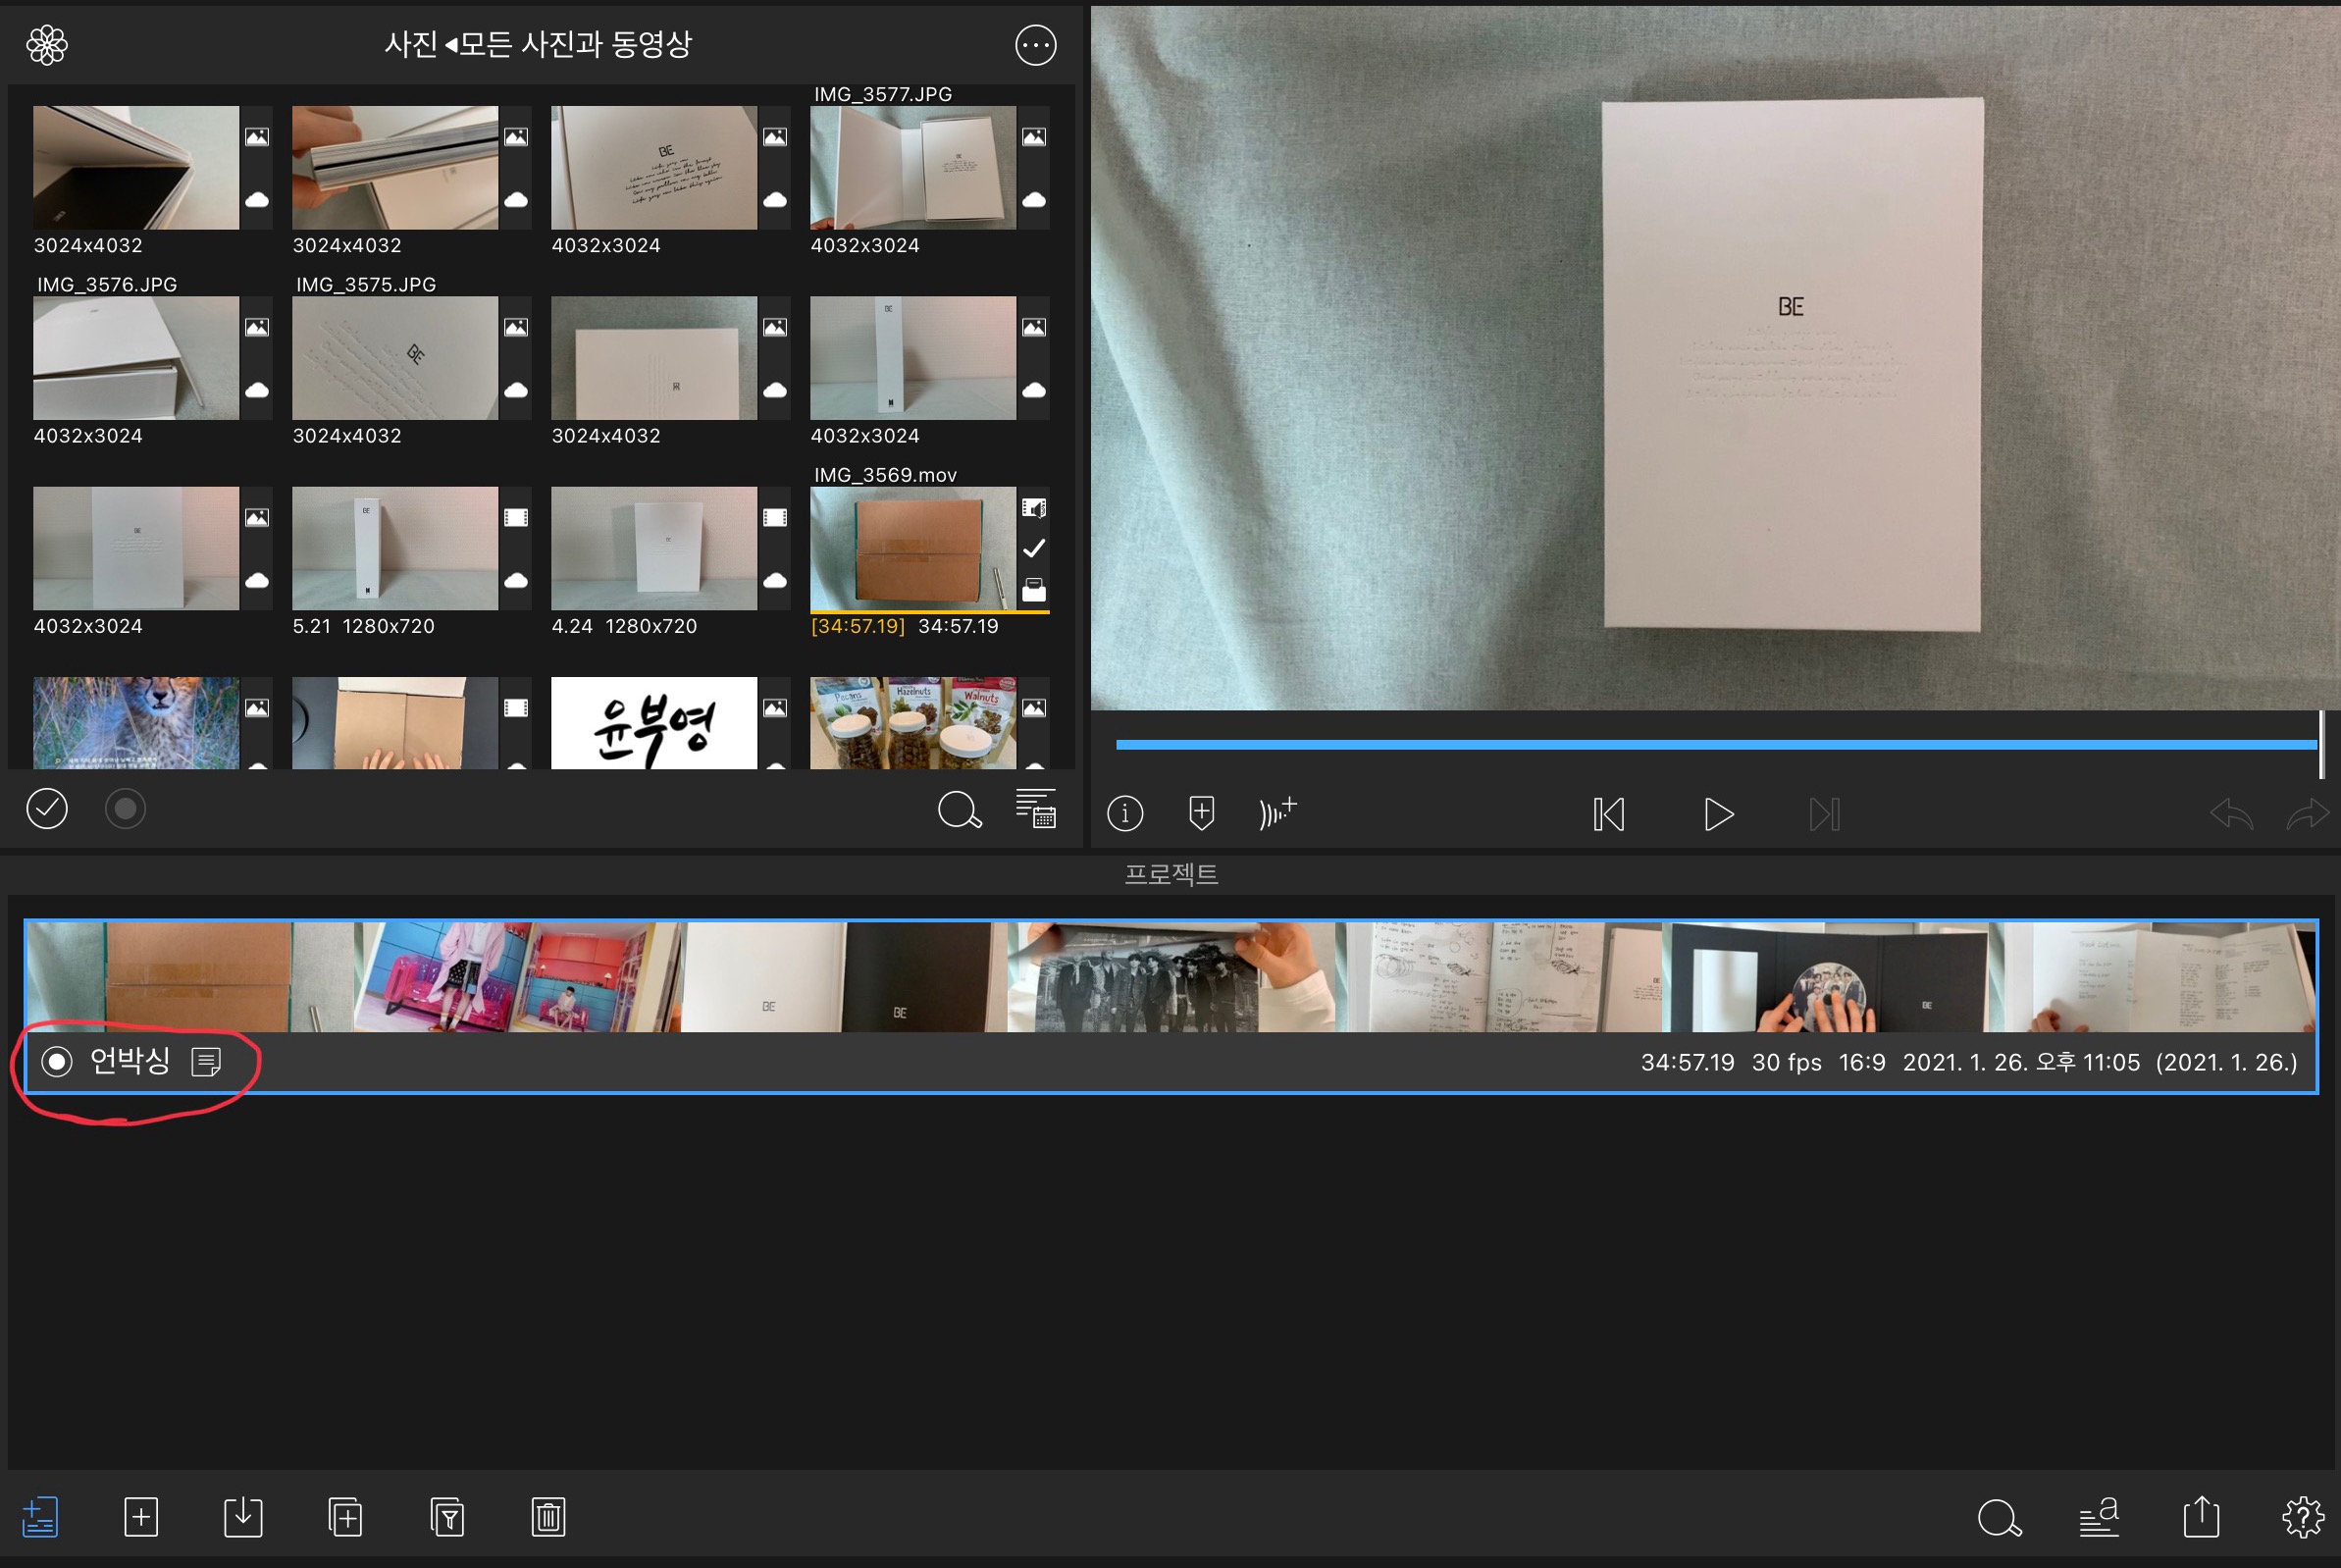Open settings and help gear icon
The height and width of the screenshot is (1568, 2341).
pyautogui.click(x=2302, y=1517)
